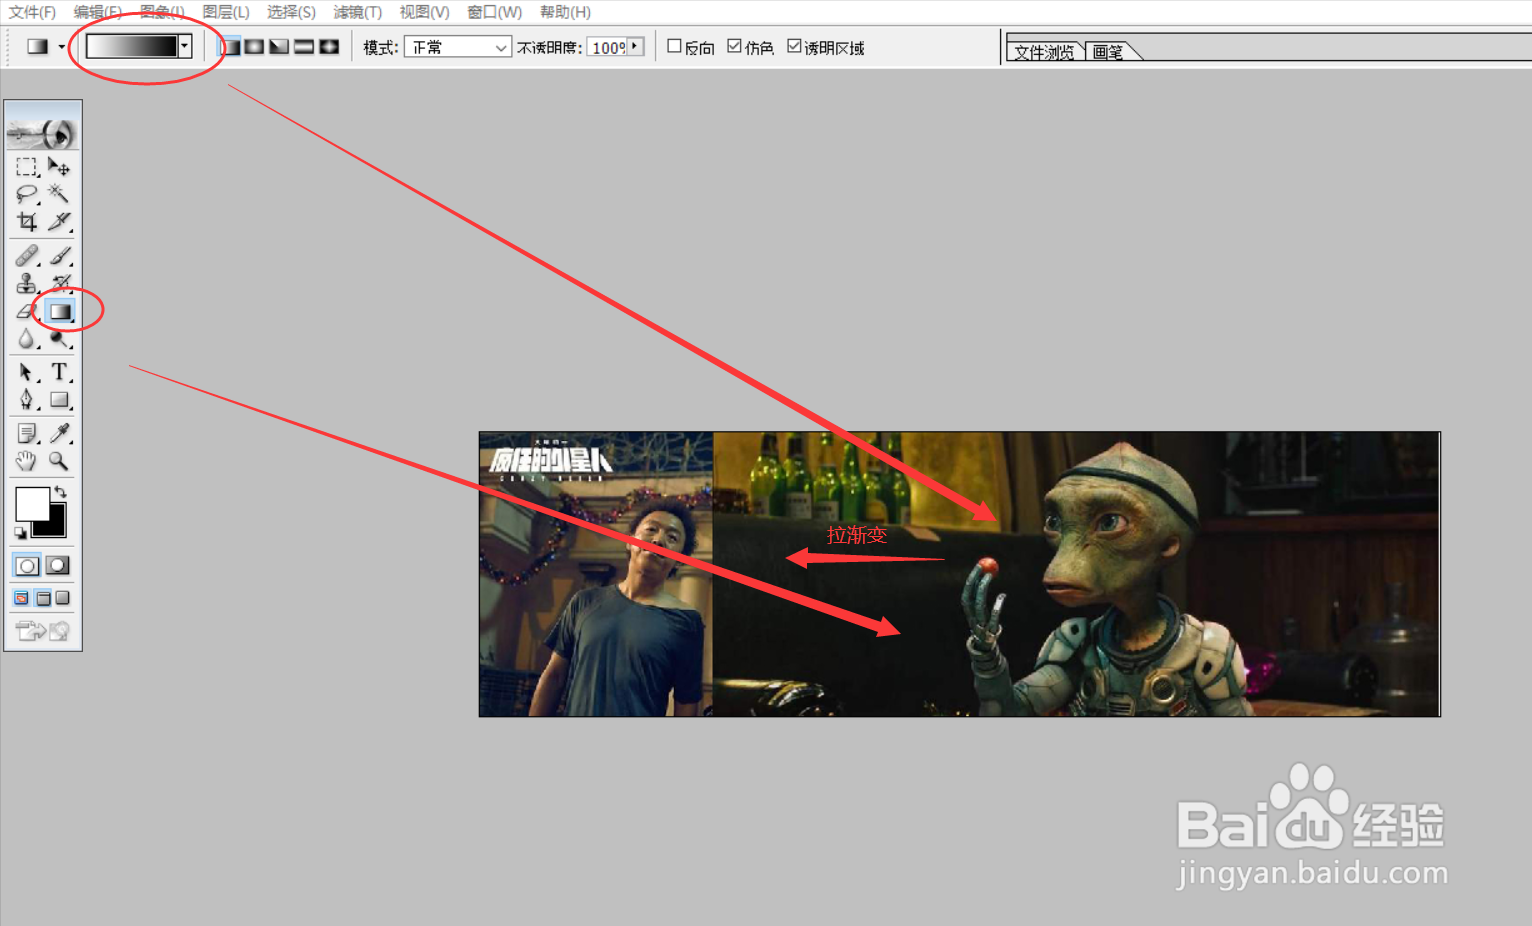Toggle the 仿色 dither checkbox
The width and height of the screenshot is (1532, 926).
click(x=734, y=46)
